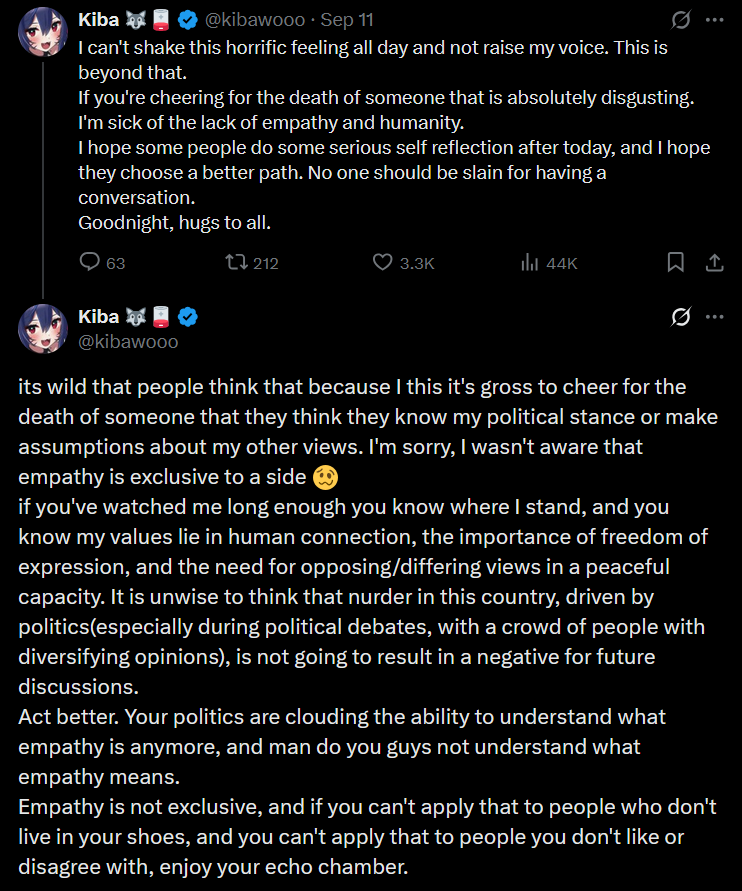Click Kiba's avatar on the first post

(43, 31)
